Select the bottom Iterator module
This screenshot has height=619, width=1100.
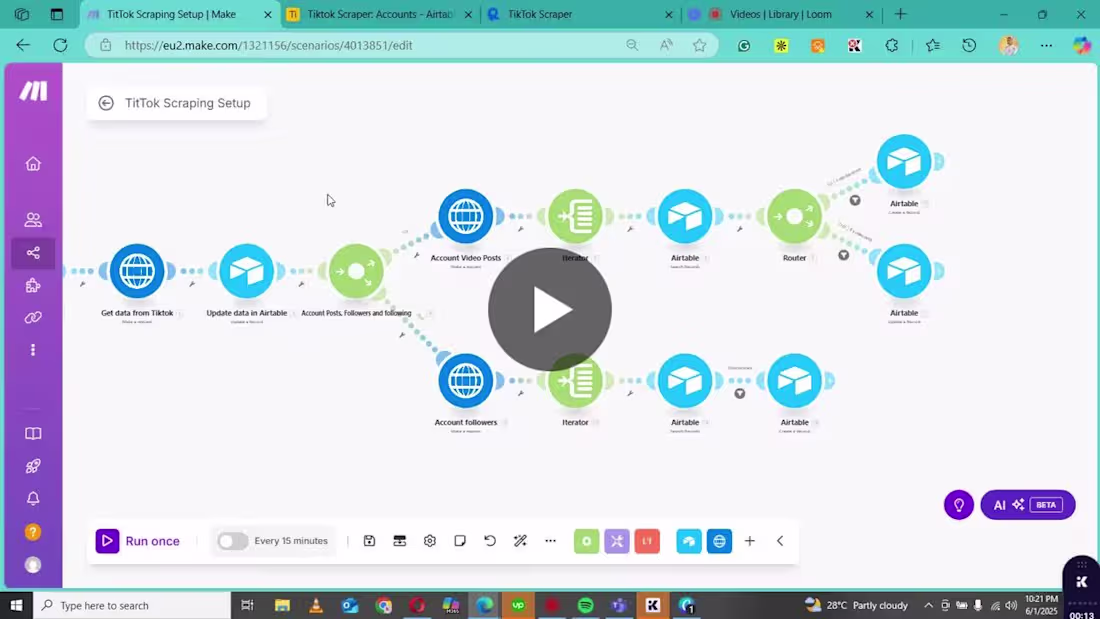(575, 380)
